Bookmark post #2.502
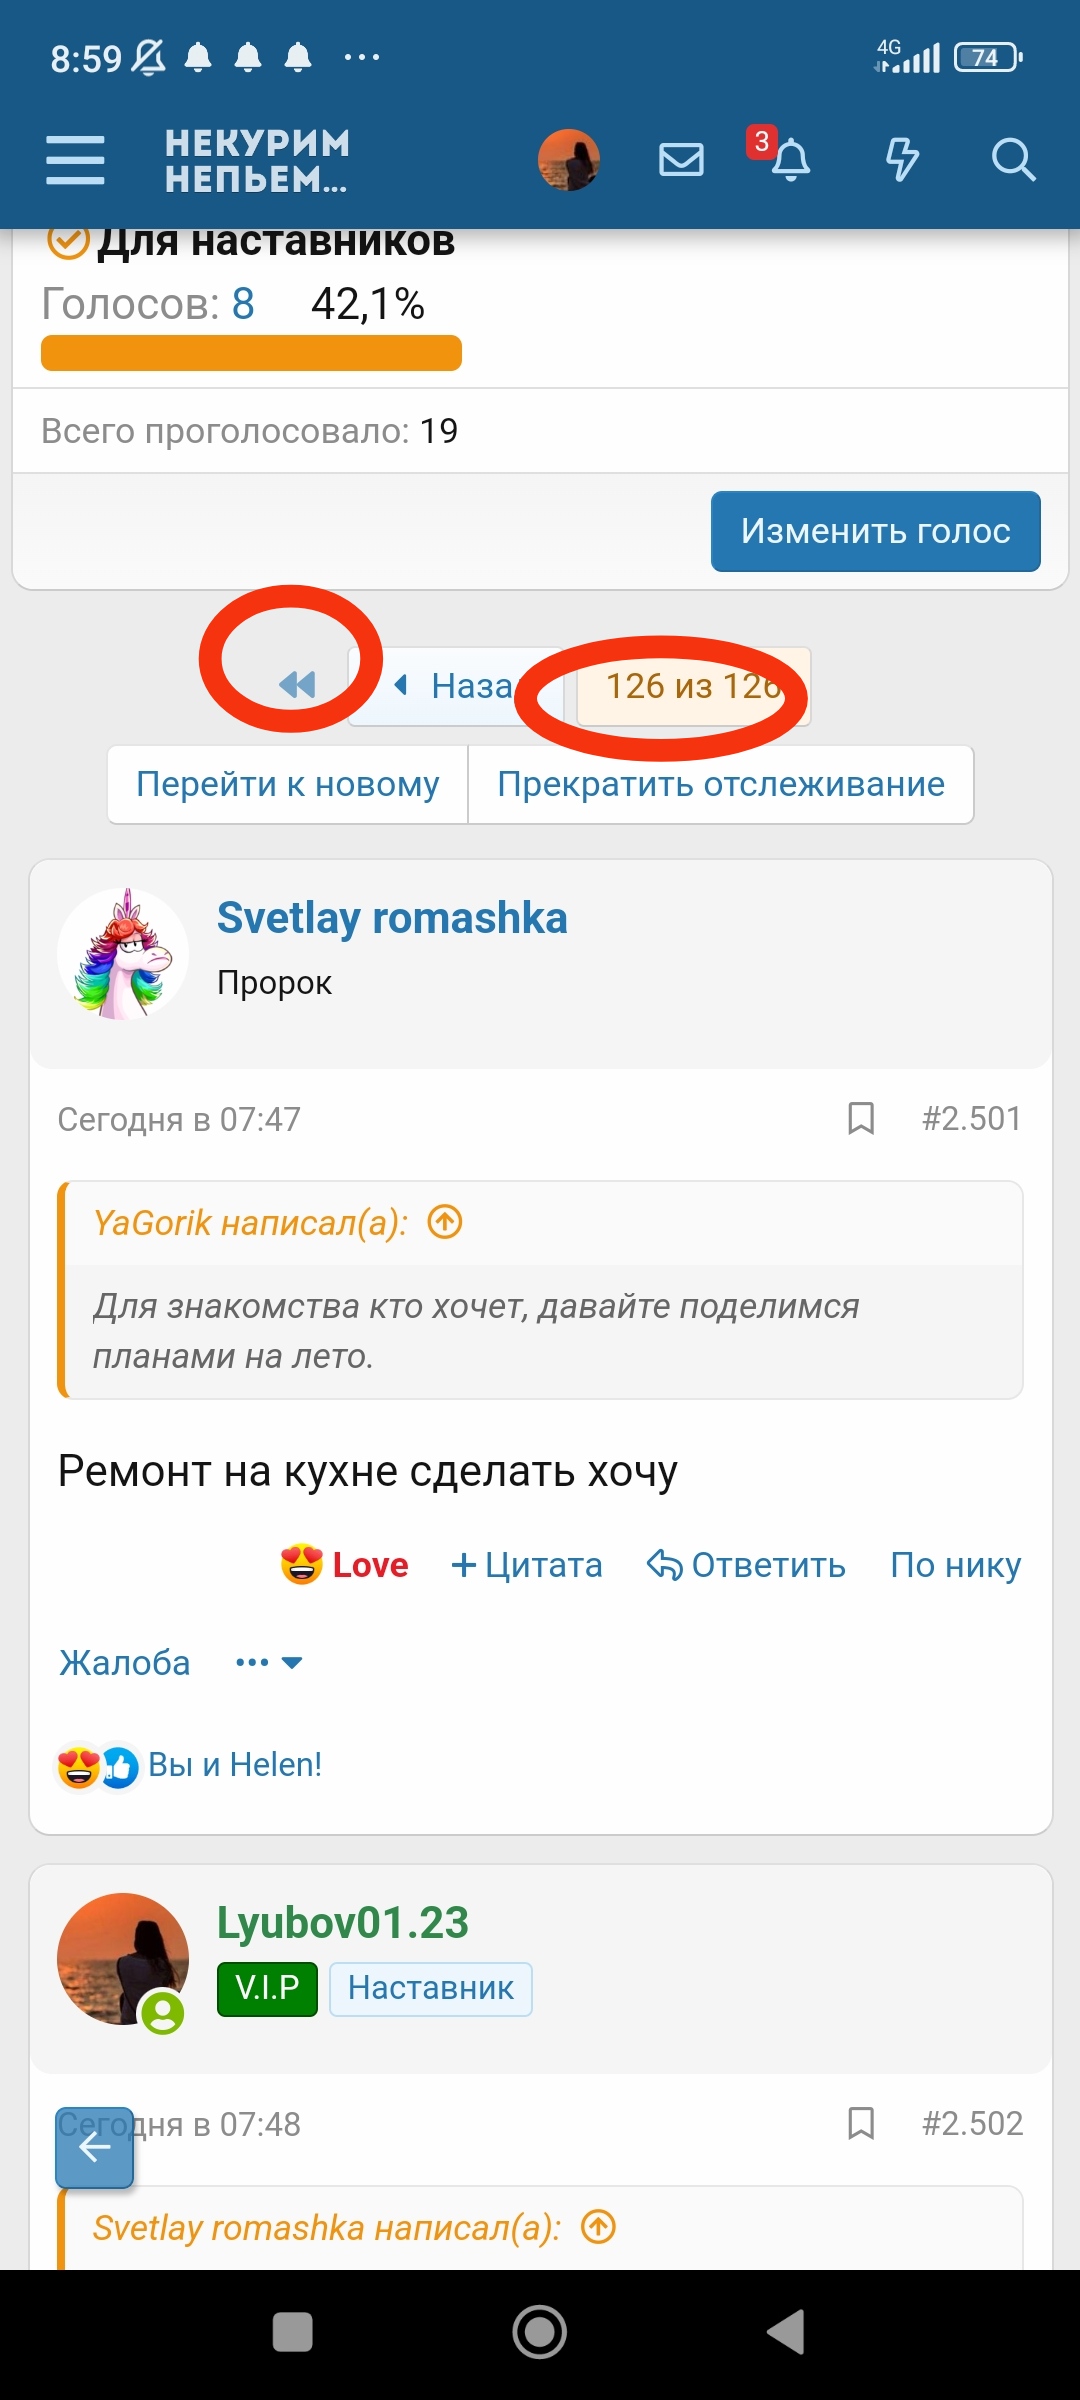Image resolution: width=1080 pixels, height=2400 pixels. click(861, 2123)
